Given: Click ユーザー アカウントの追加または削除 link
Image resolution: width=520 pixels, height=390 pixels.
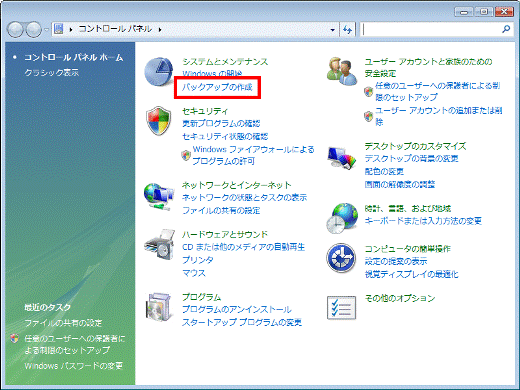Looking at the screenshot, I should point(439,116).
